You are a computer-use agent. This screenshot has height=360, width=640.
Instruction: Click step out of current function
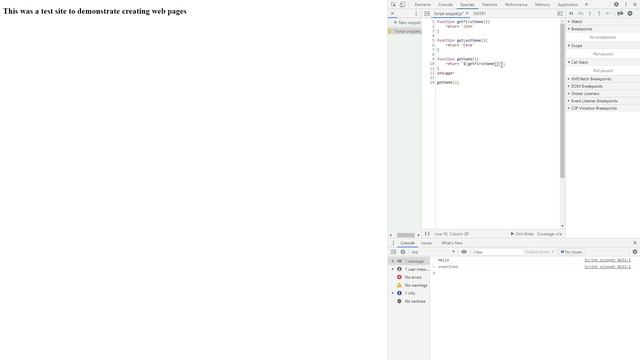(x=599, y=13)
